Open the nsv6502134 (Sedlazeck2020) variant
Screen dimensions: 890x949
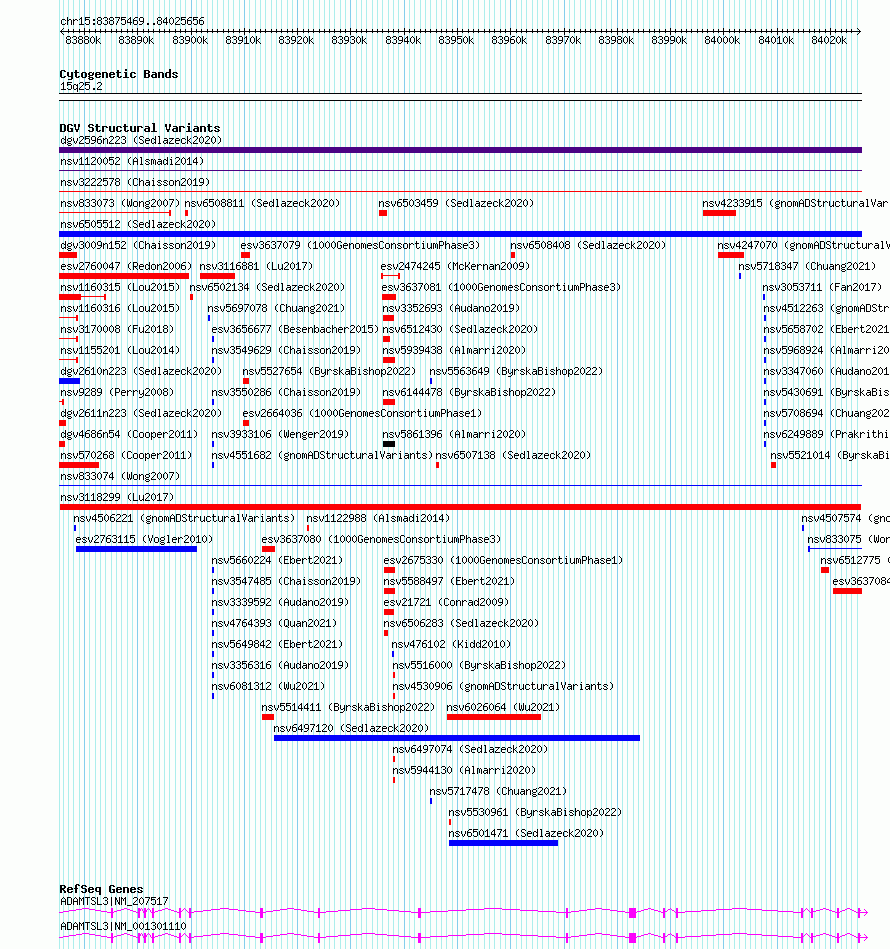267,287
